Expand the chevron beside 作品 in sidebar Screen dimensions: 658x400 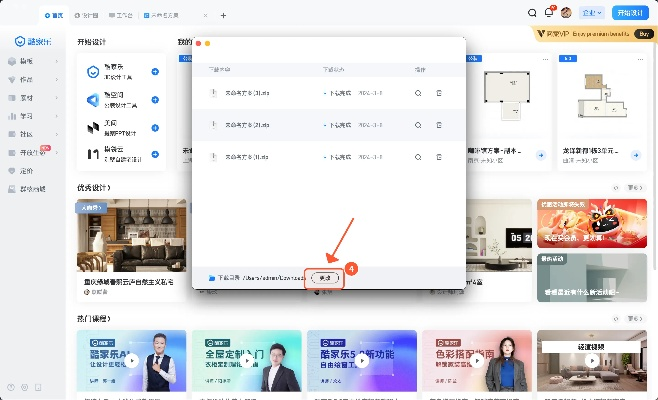[x=56, y=80]
